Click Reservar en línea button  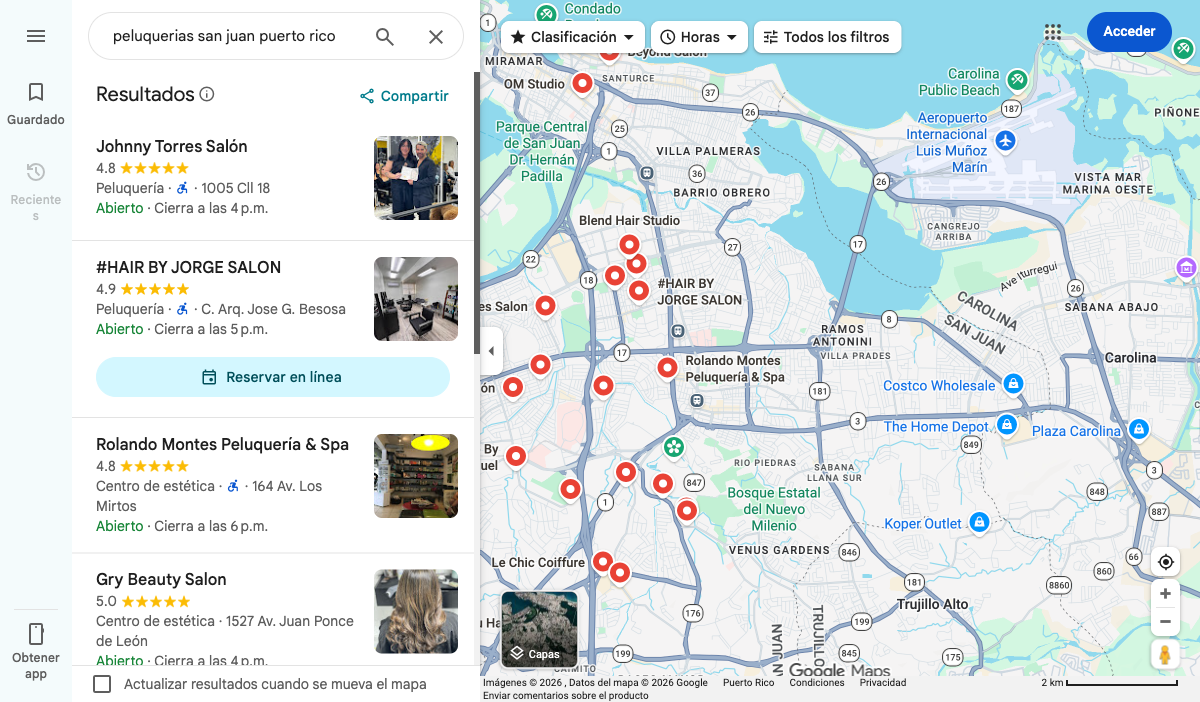(x=273, y=377)
